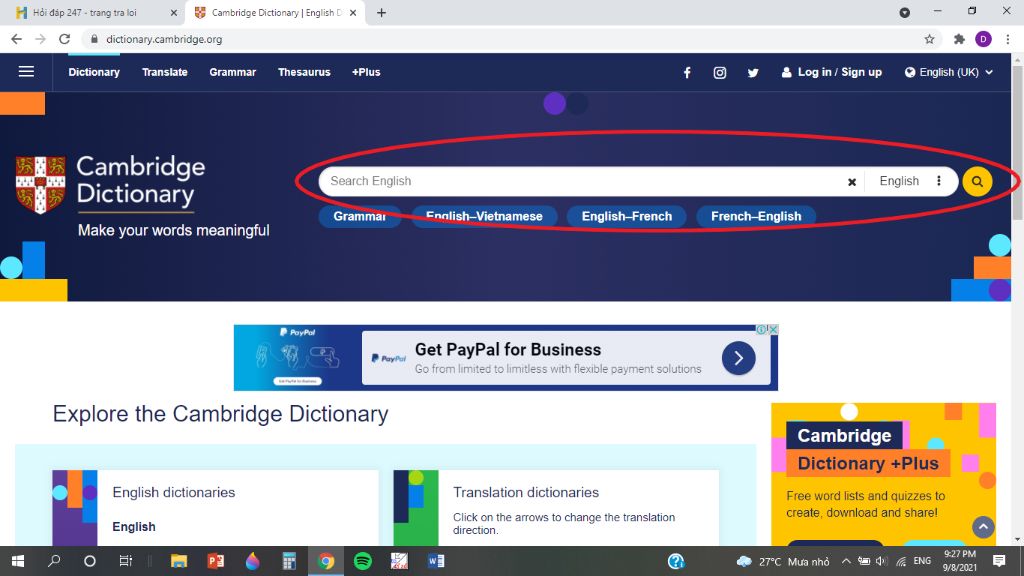Click the yellow search magnifier button
Screen dimensions: 1024x576
tap(977, 181)
